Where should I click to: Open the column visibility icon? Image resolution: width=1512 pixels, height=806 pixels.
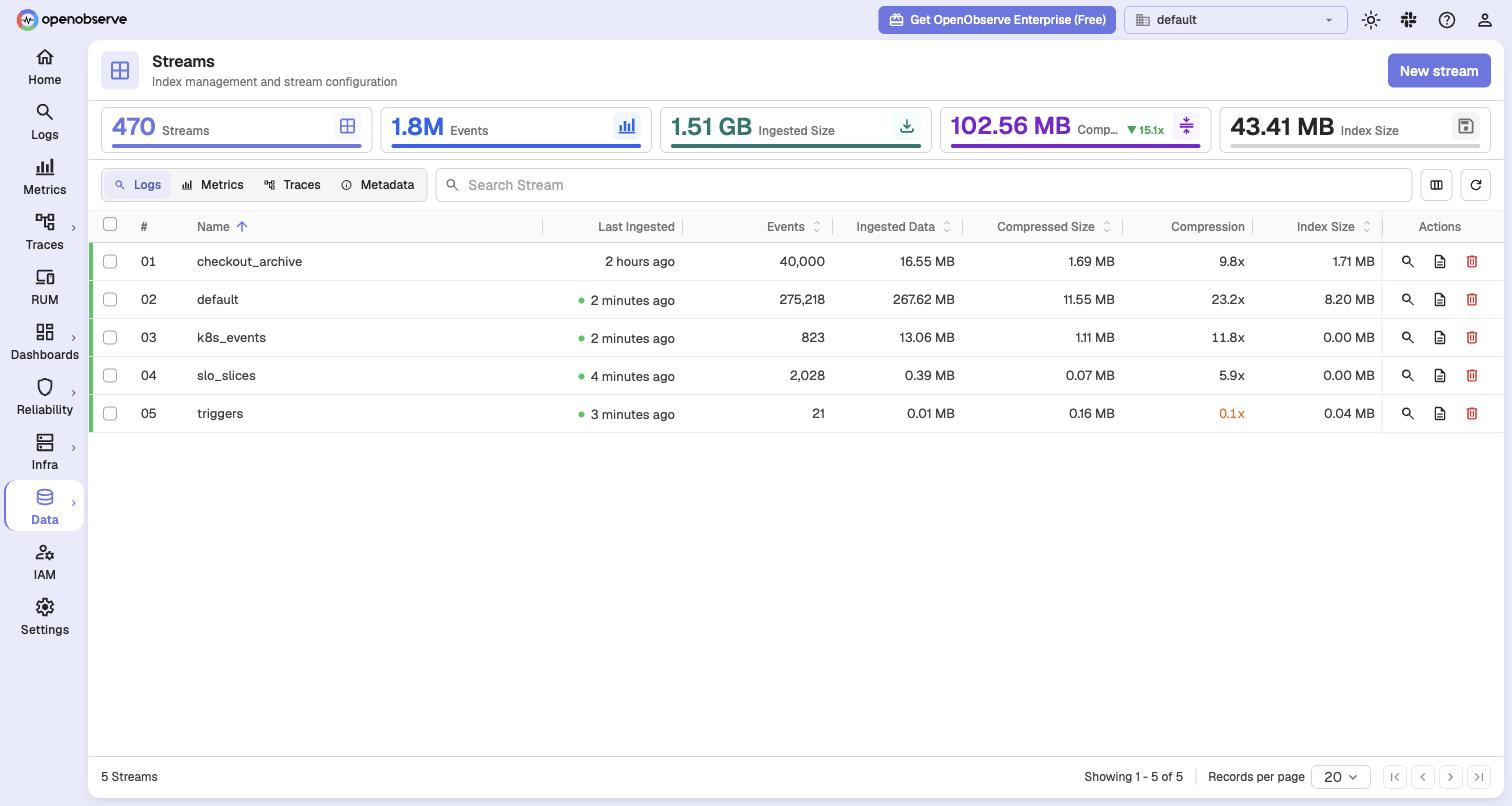pos(1436,185)
